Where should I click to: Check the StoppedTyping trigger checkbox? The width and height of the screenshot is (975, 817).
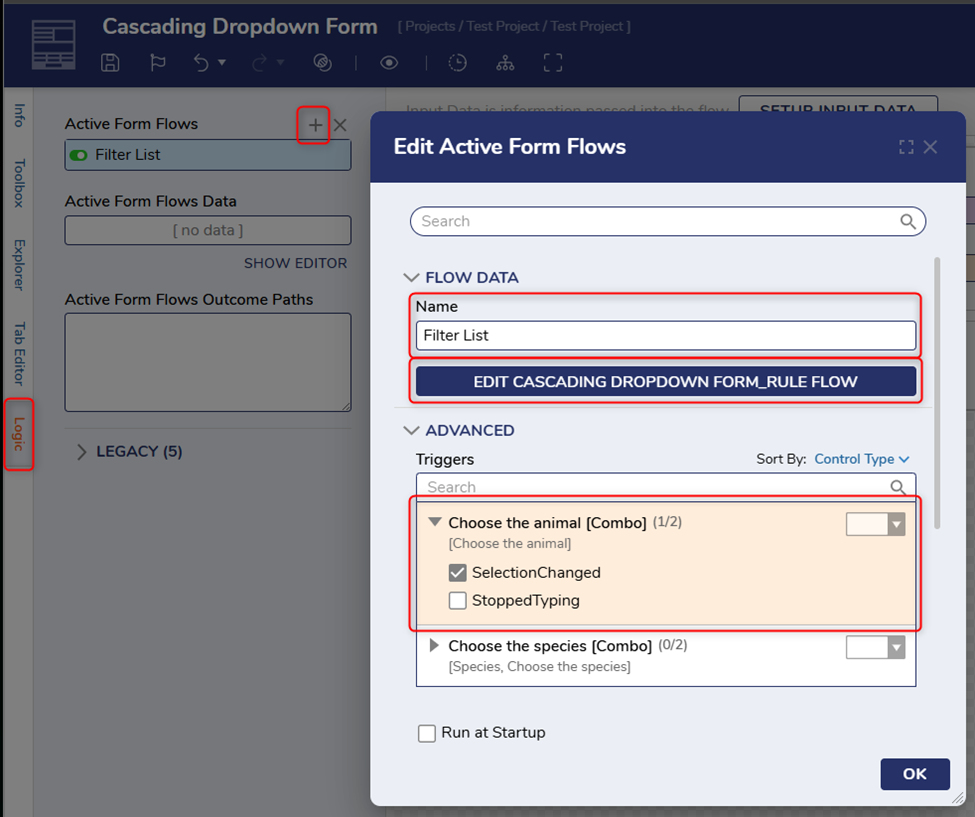(458, 601)
